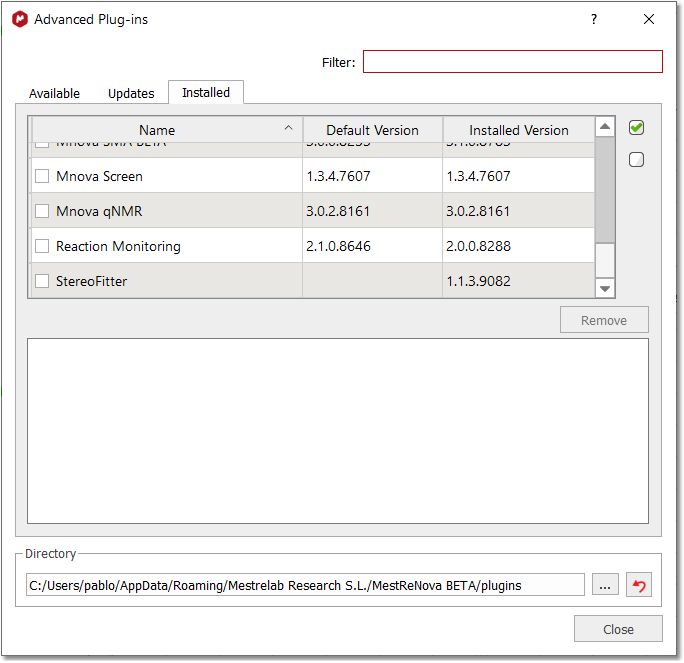Select the Reaction Monitoring row name

[x=118, y=246]
